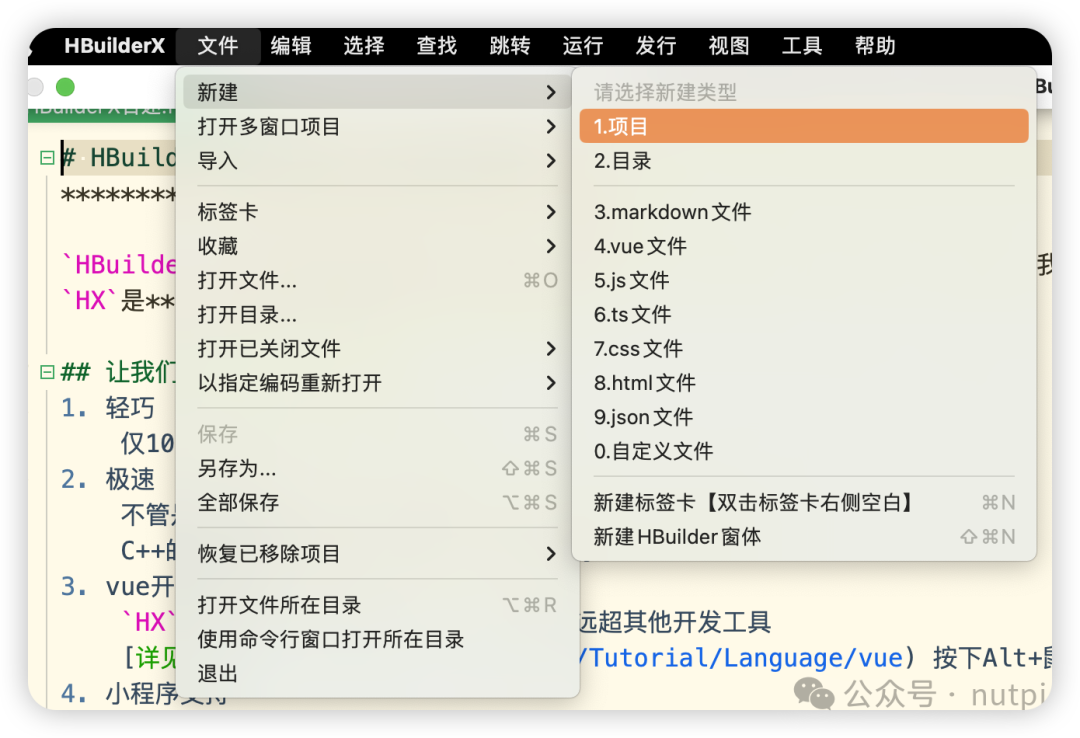
Task: Open the 工具 menu
Action: (x=802, y=46)
